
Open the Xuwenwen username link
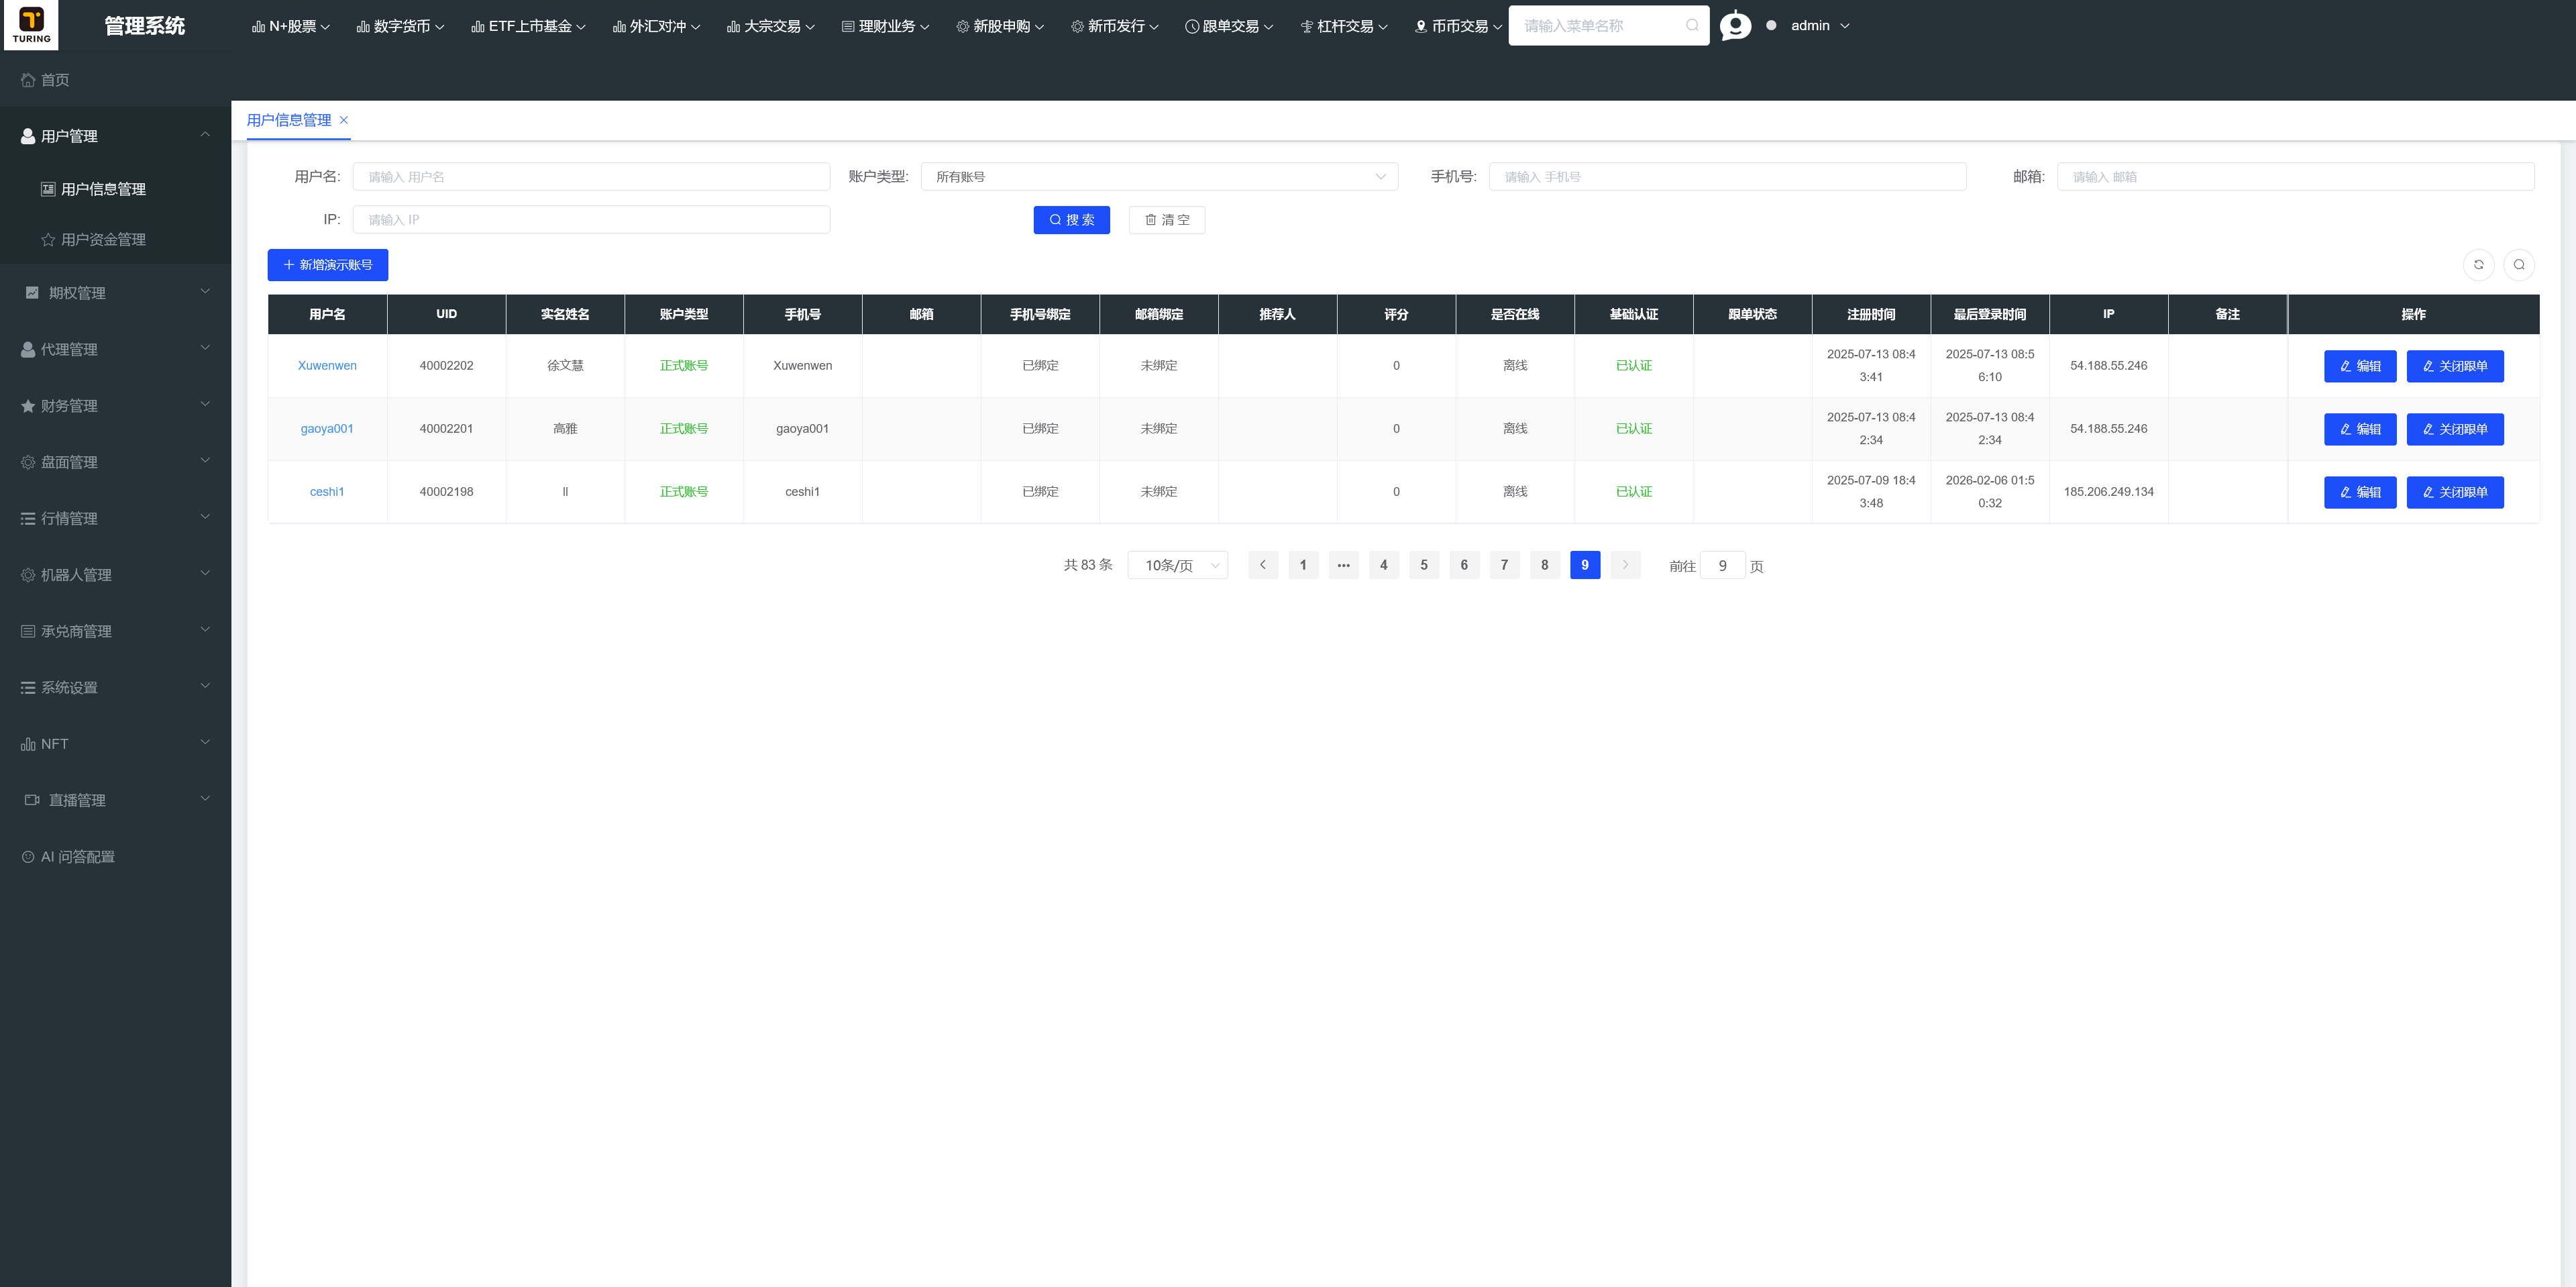(327, 366)
